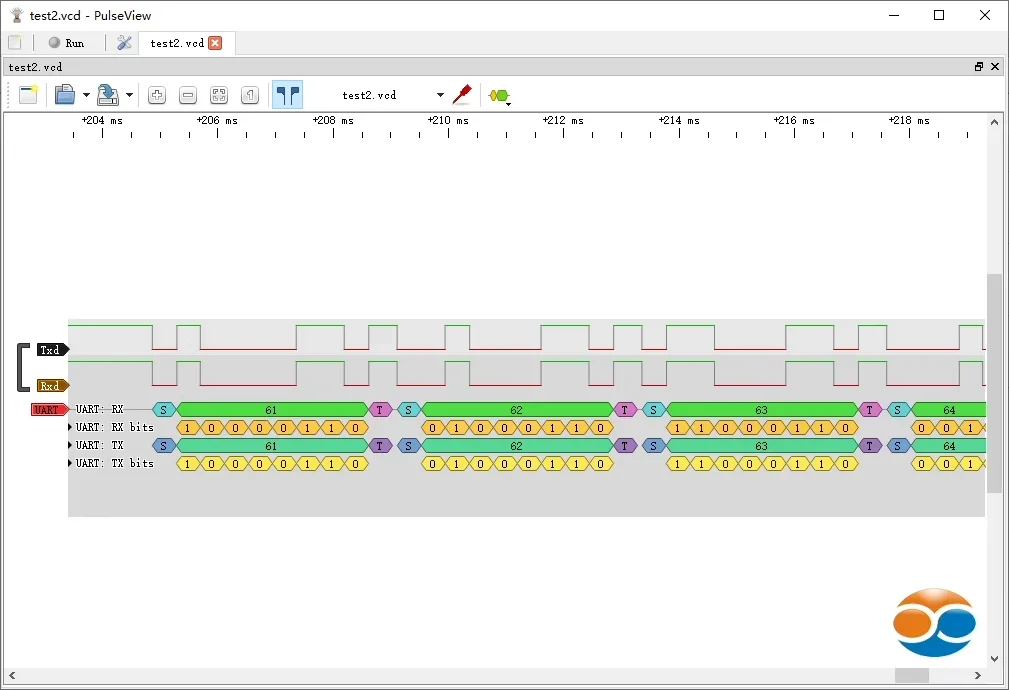Open the test2.vcd device dropdown
Viewport: 1009px width, 690px height.
pyautogui.click(x=393, y=95)
